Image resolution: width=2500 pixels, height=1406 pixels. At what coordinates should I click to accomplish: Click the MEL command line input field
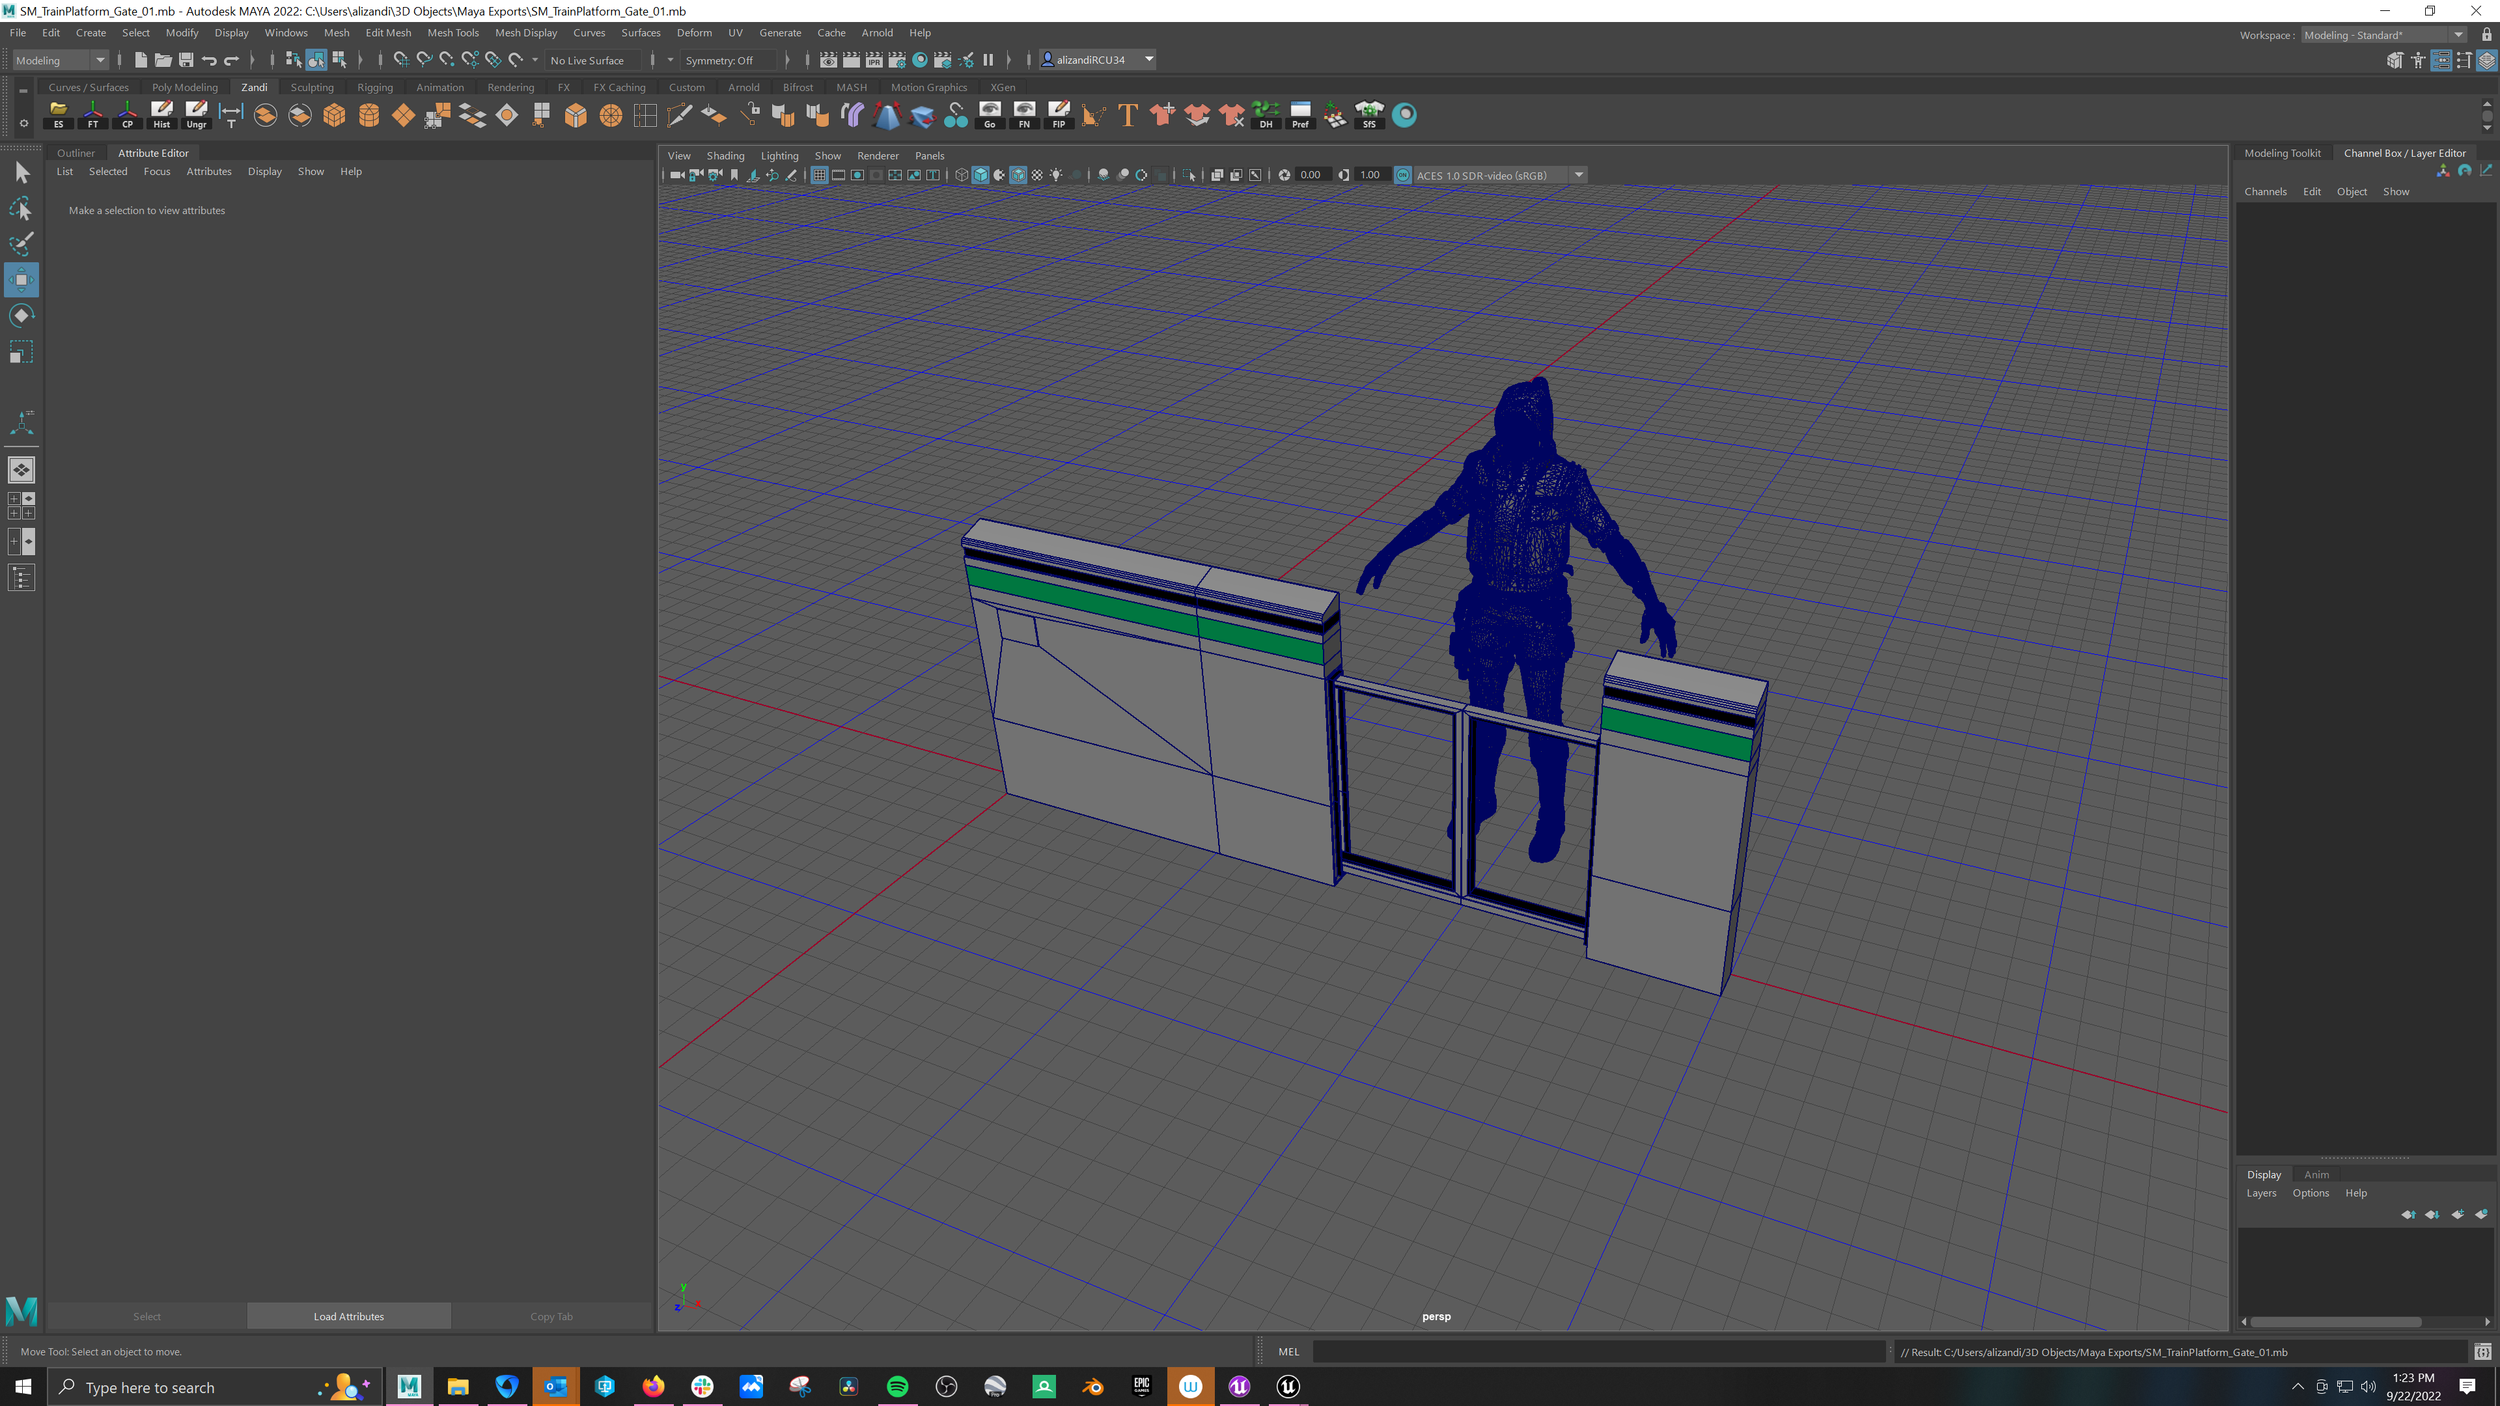(x=1600, y=1352)
